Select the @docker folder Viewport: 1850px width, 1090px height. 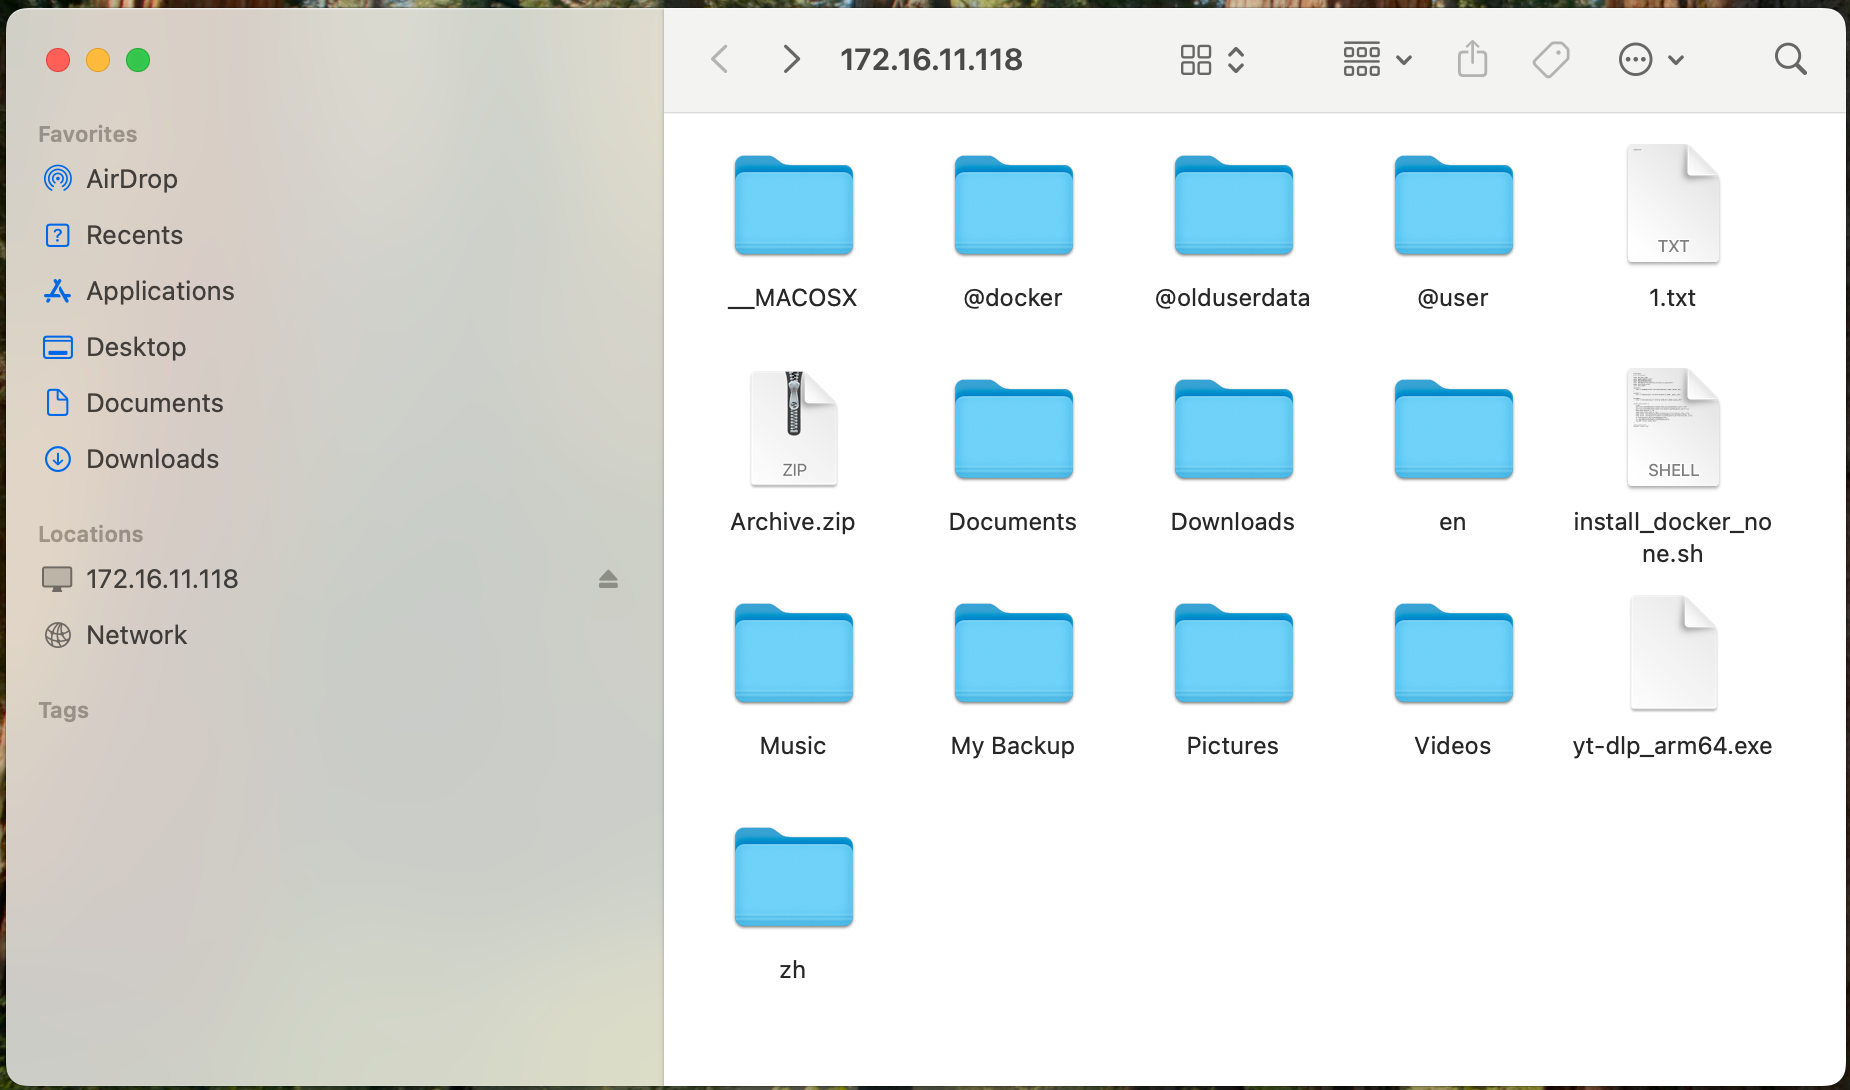click(1013, 205)
